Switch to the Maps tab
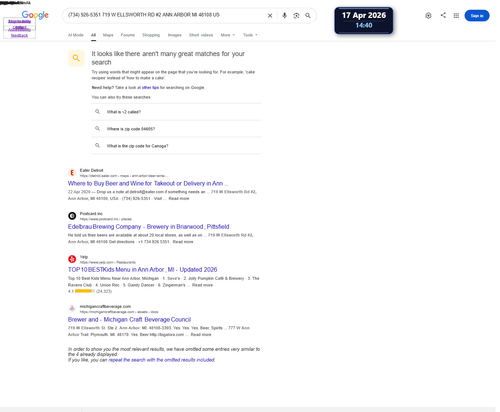The image size is (500, 412). point(108,35)
